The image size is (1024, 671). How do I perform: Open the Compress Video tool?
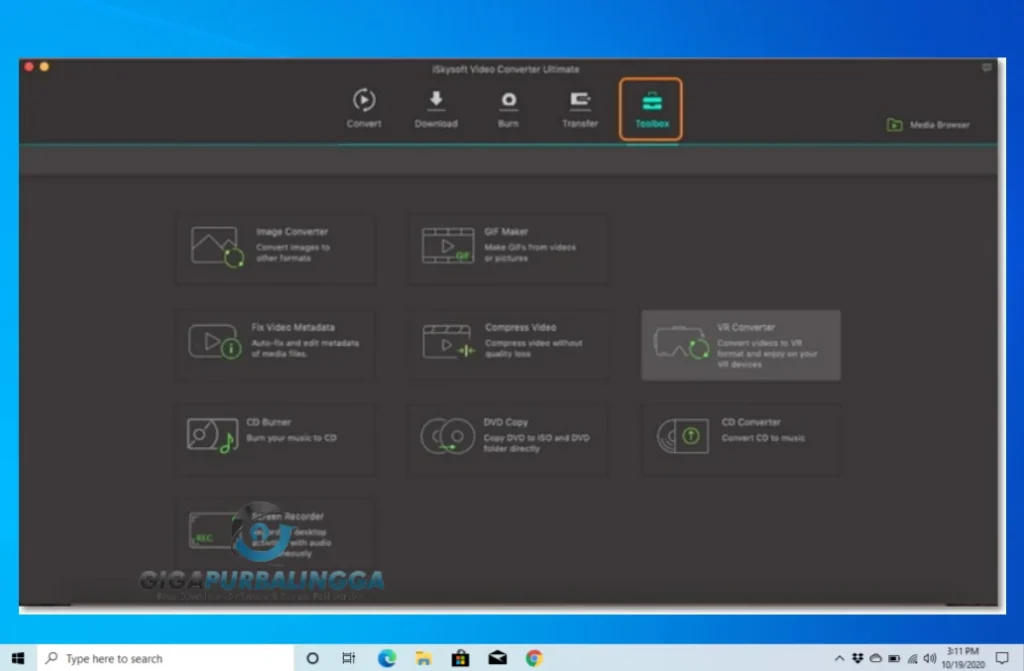tap(508, 343)
